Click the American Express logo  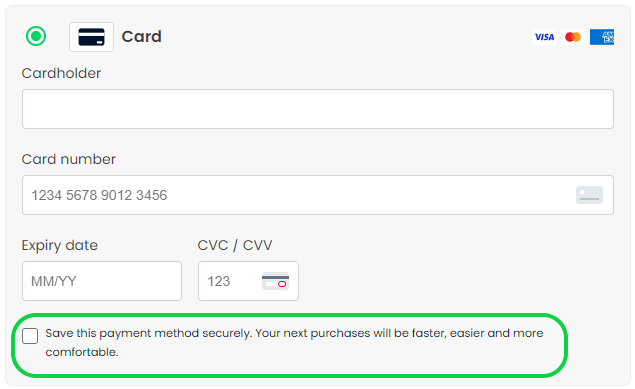pyautogui.click(x=602, y=37)
